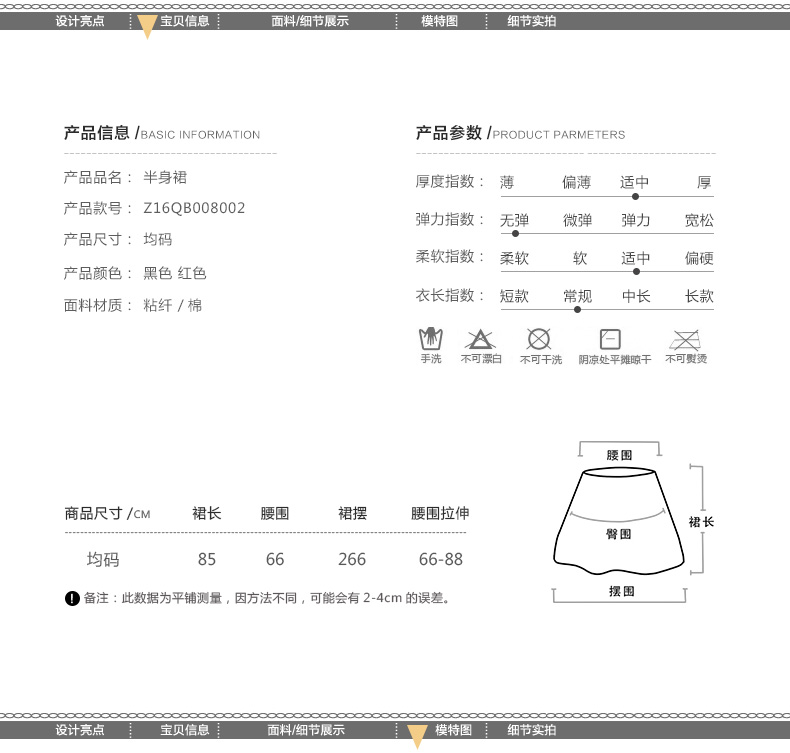The width and height of the screenshot is (790, 753).
Task: Click the fabric value 粘纤 / 棉
Action: tap(172, 305)
